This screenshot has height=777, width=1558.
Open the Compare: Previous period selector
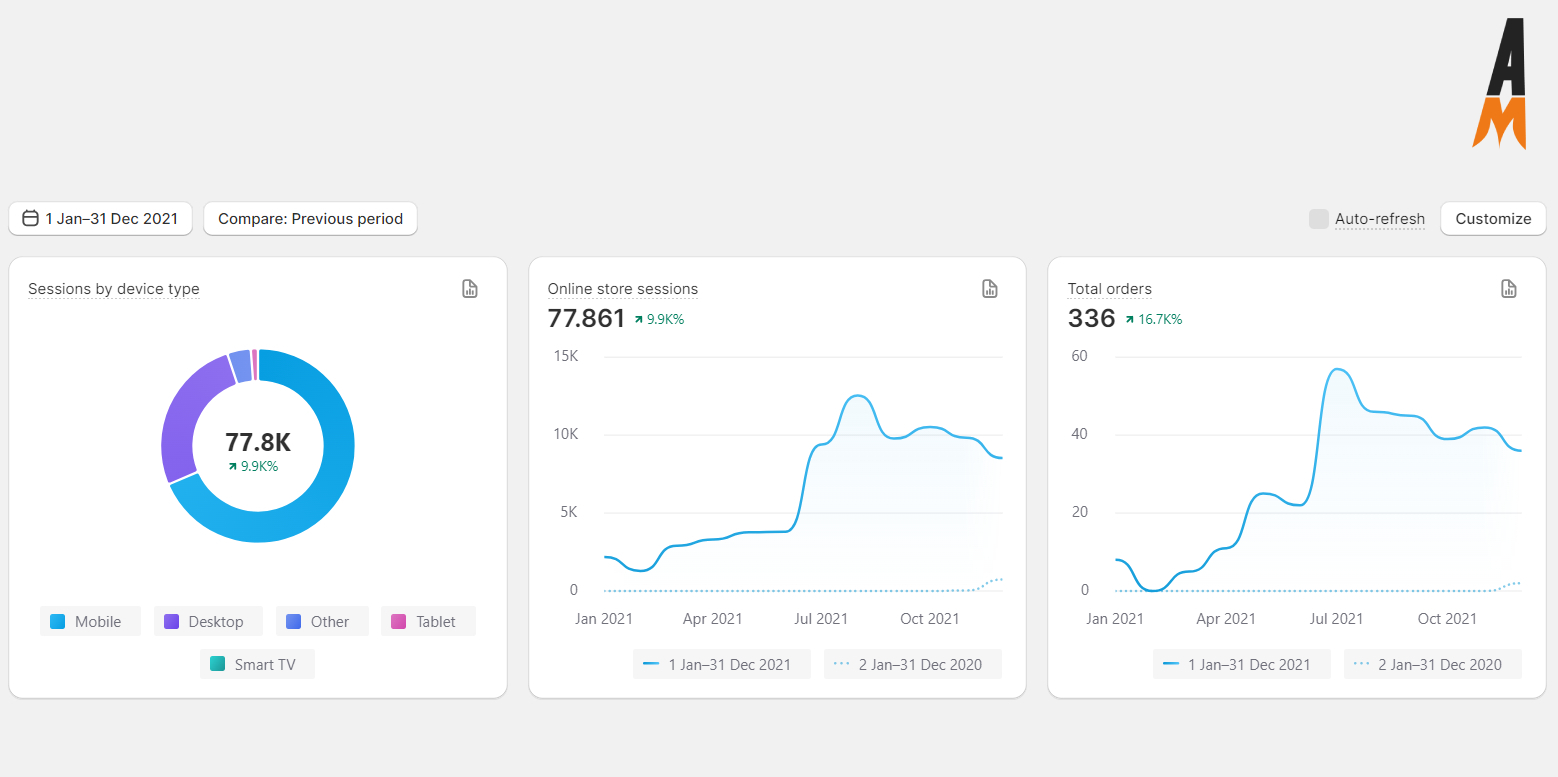(310, 218)
